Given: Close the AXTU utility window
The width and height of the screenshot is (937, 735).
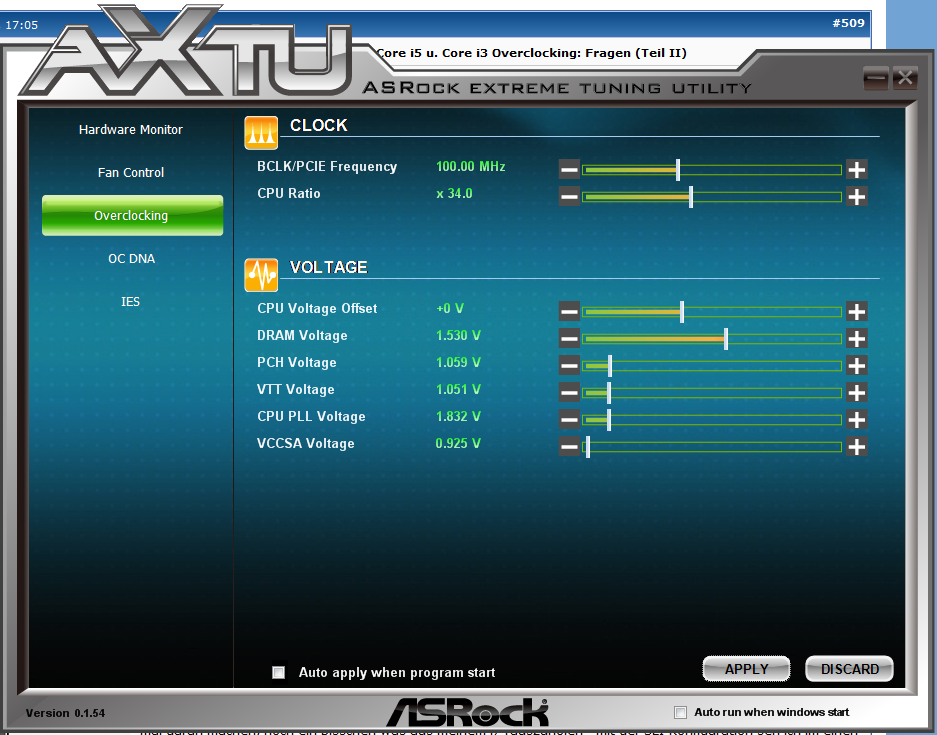Looking at the screenshot, I should 905,78.
